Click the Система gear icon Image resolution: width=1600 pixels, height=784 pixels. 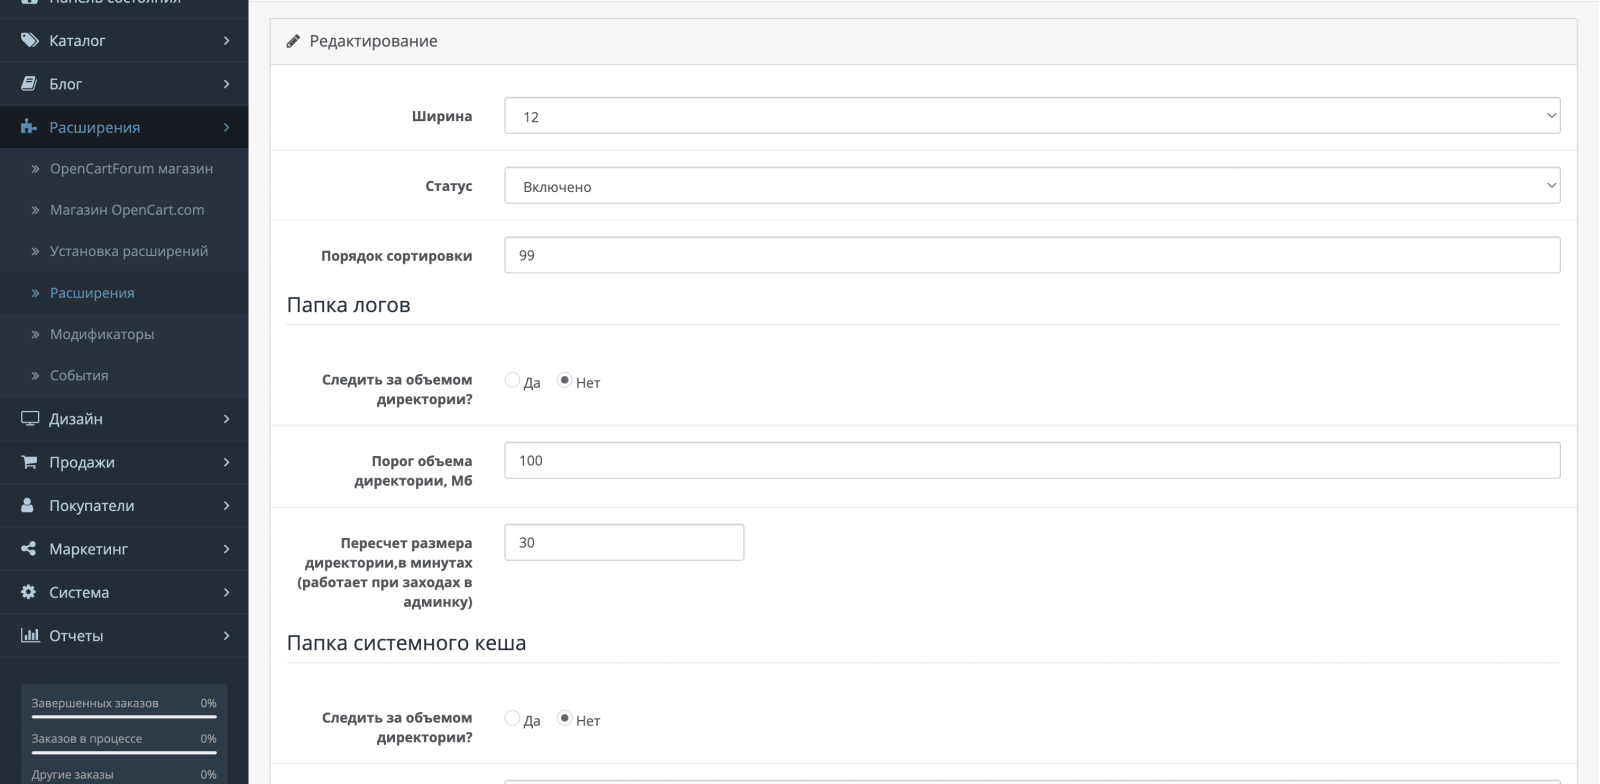tap(29, 592)
